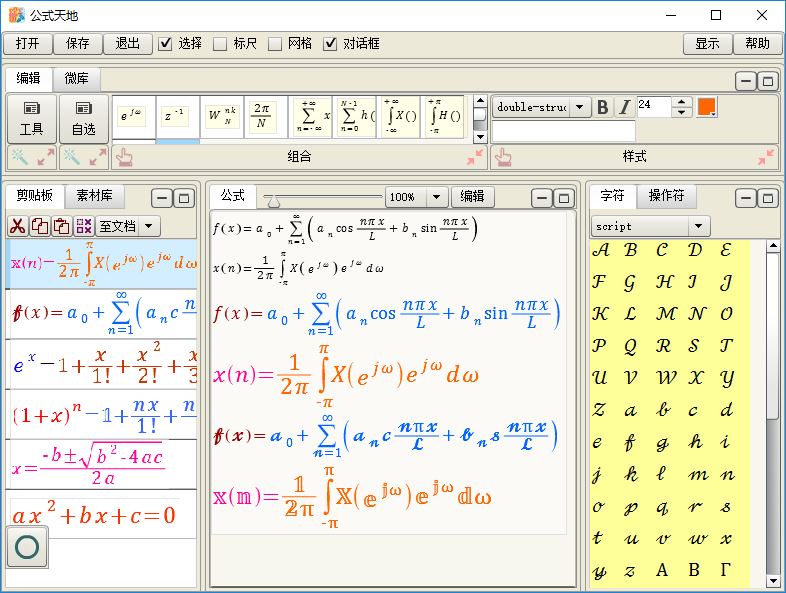
Task: Click the zoom slider handle
Action: (274, 202)
